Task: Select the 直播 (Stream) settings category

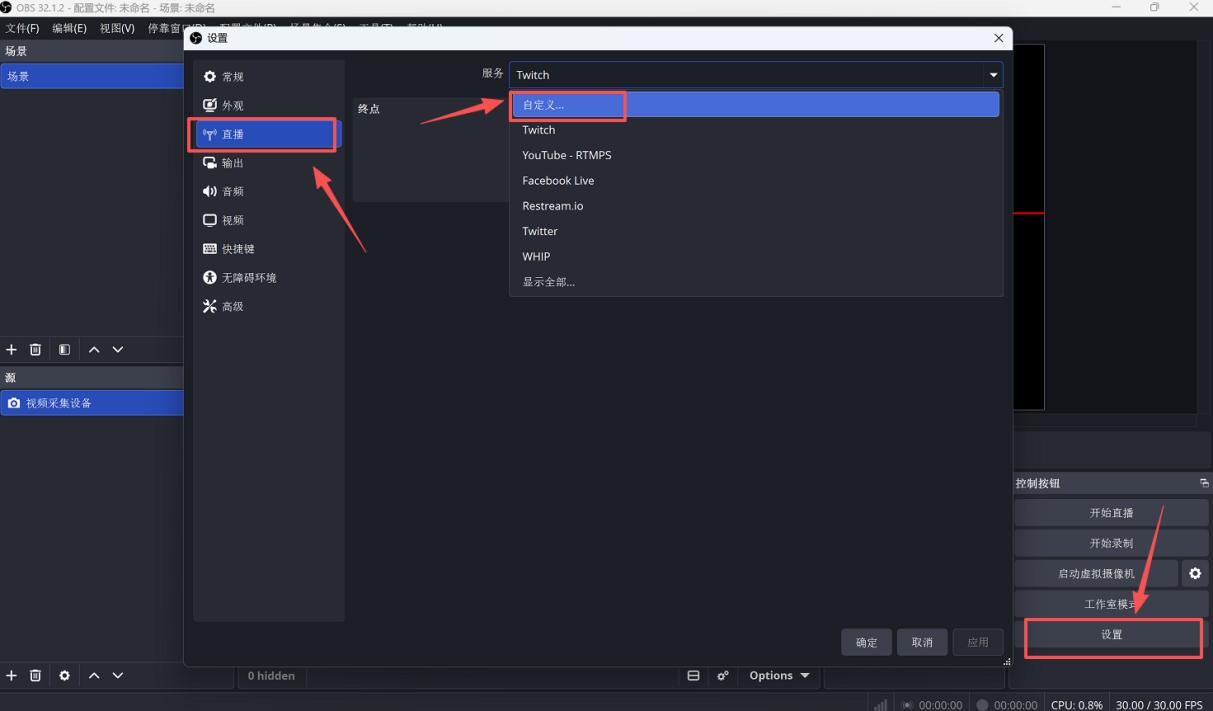Action: (x=268, y=134)
